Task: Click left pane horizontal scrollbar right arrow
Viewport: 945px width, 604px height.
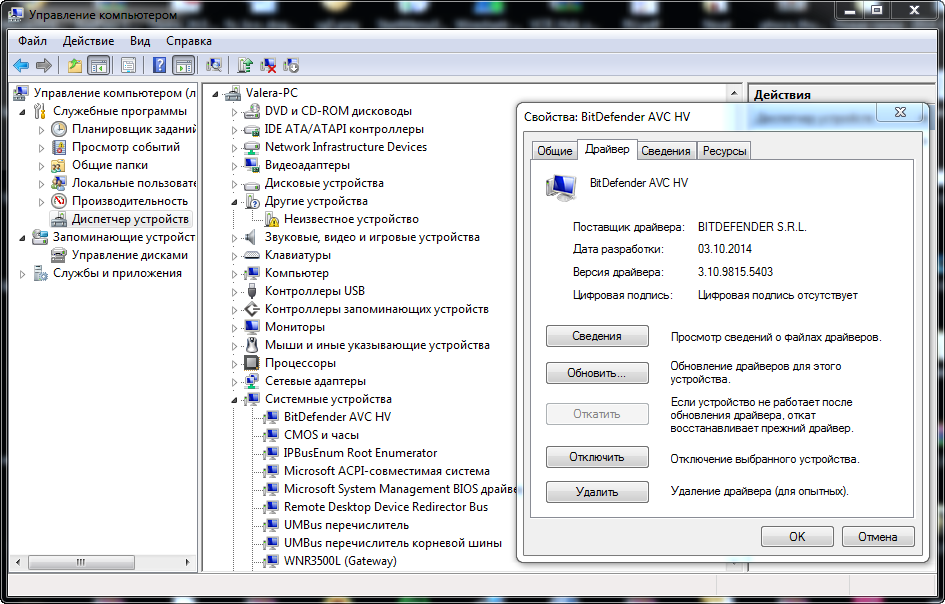Action: (x=187, y=562)
